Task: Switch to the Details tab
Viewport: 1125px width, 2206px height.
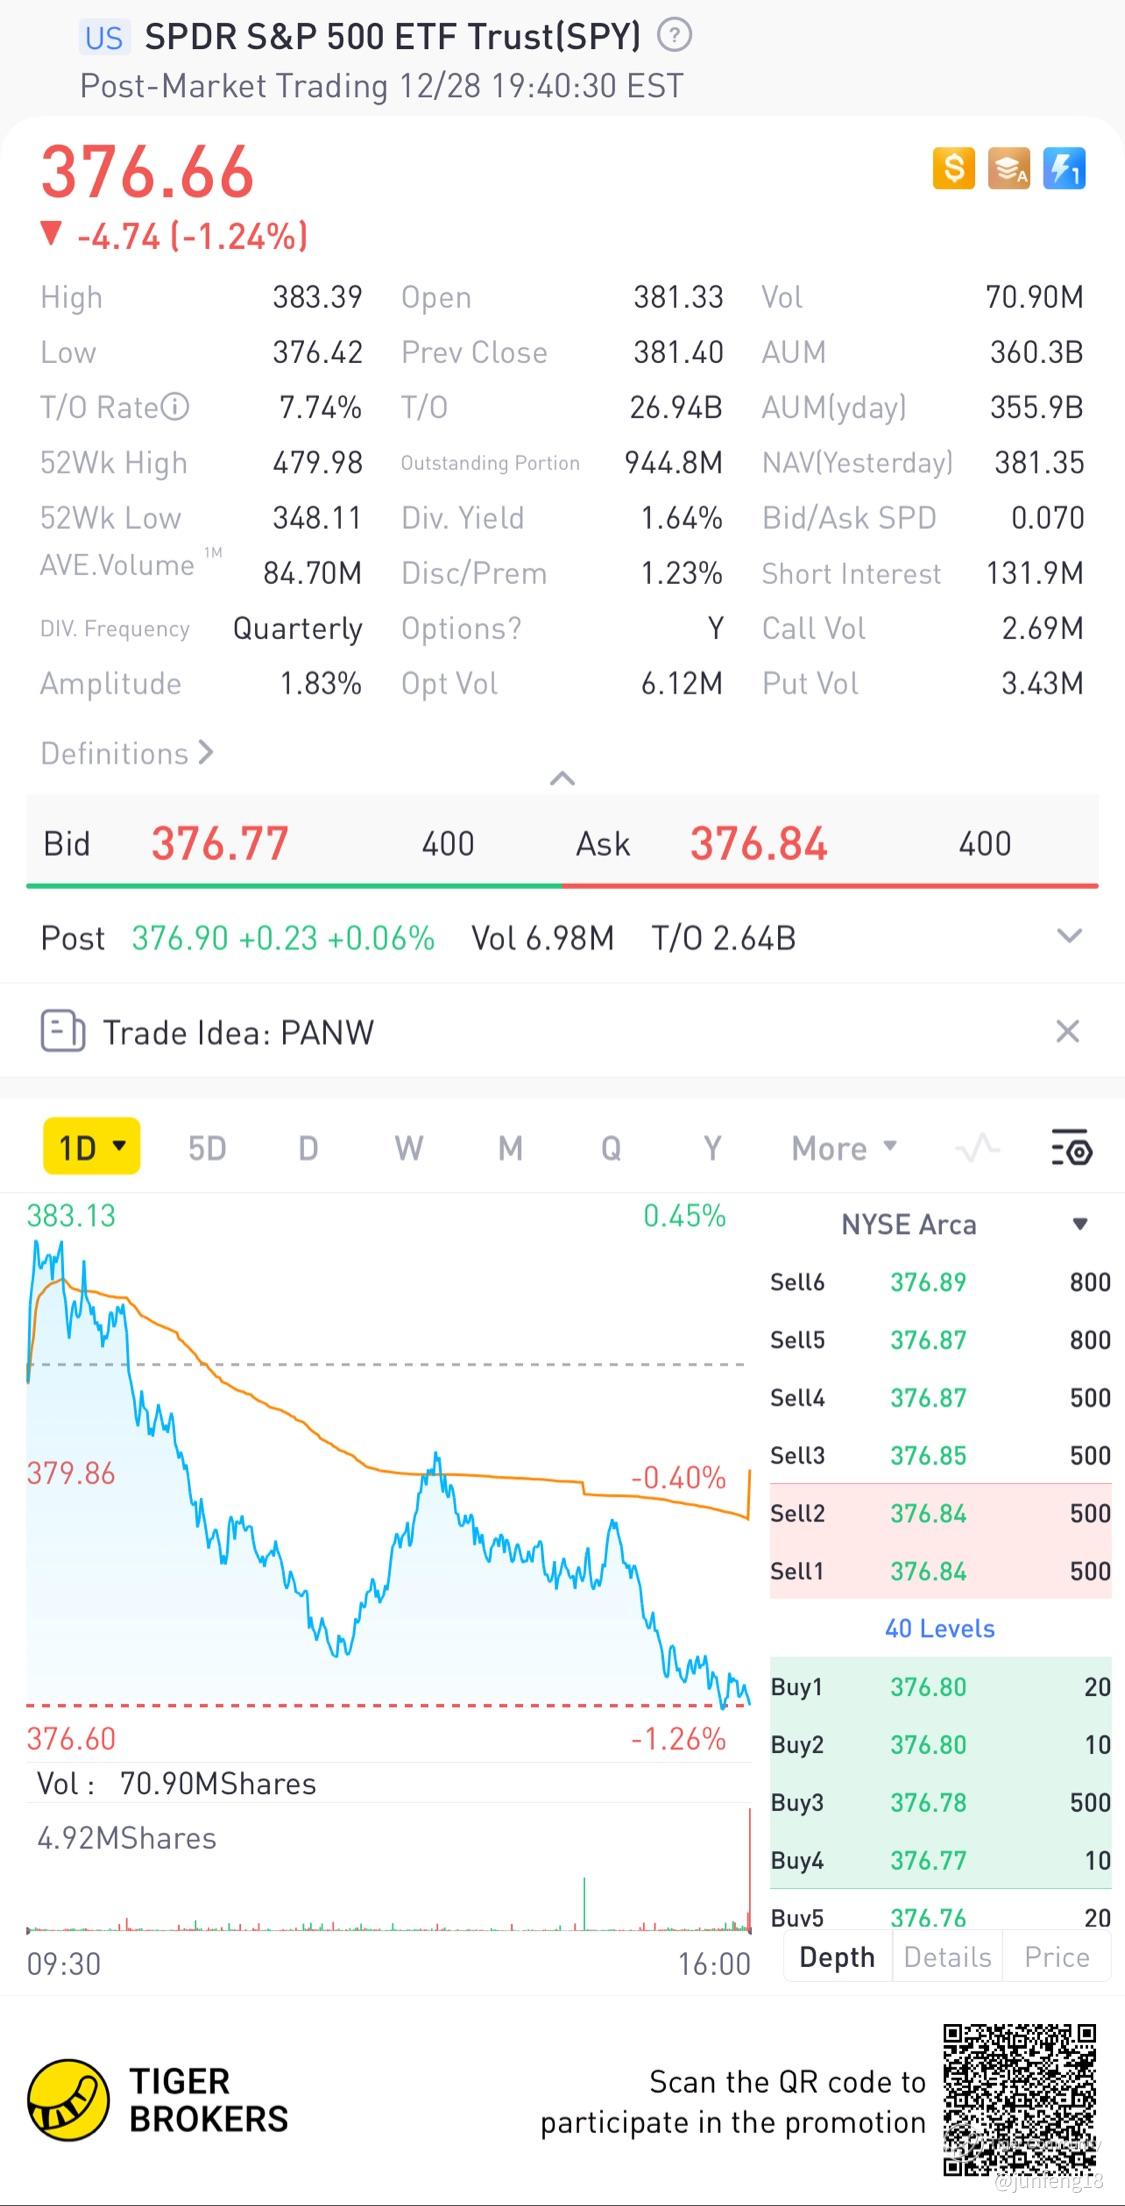Action: 947,1957
